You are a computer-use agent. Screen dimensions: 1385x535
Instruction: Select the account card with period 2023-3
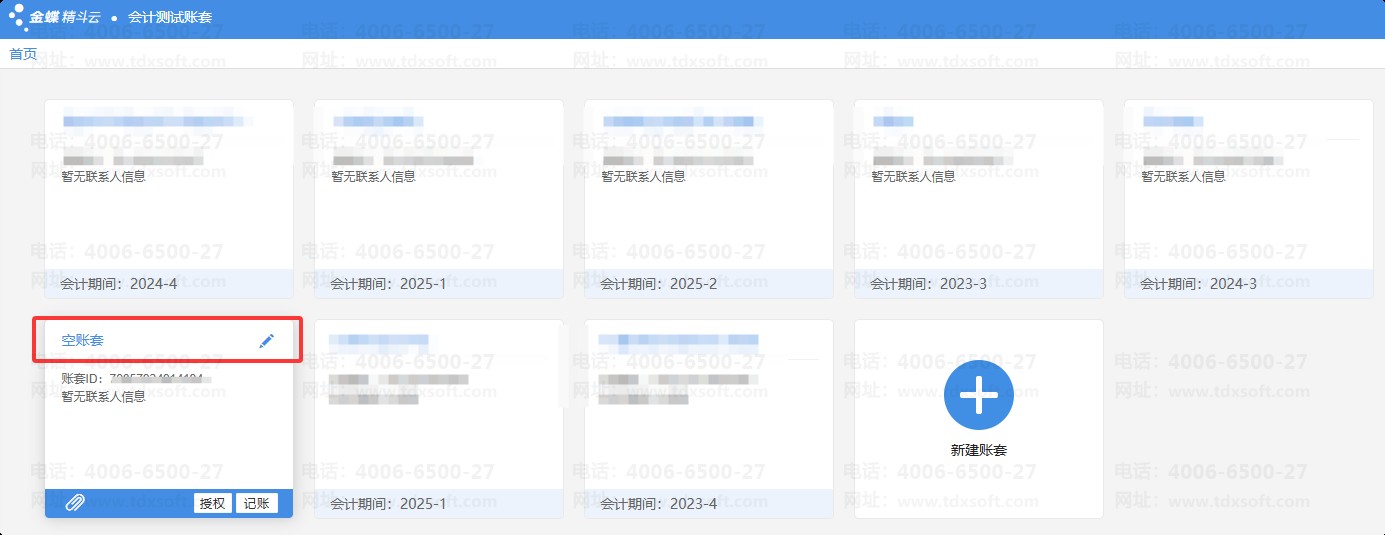point(978,198)
